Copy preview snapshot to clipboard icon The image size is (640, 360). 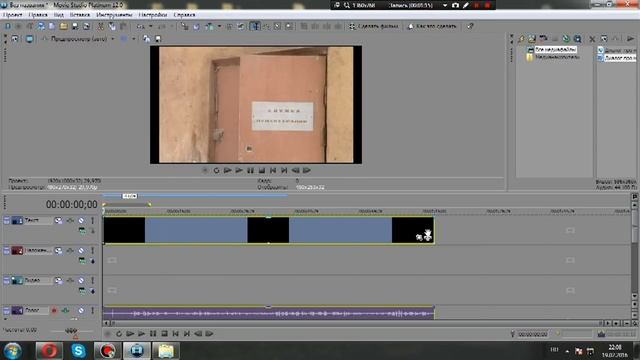tap(147, 39)
